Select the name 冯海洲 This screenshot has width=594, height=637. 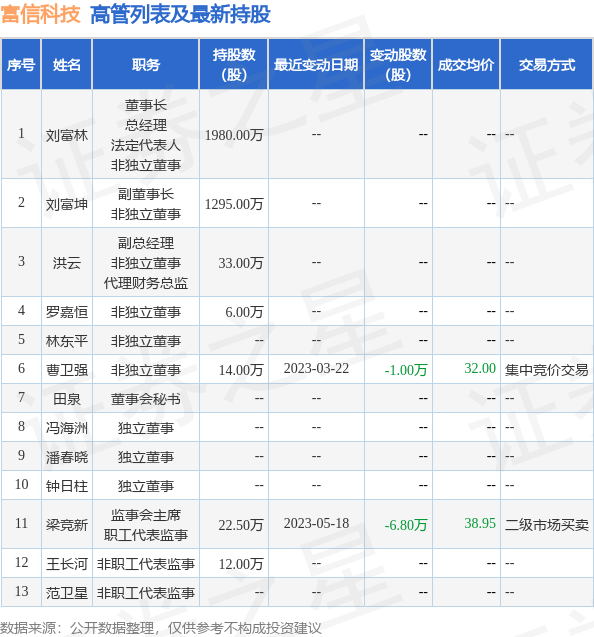67,428
